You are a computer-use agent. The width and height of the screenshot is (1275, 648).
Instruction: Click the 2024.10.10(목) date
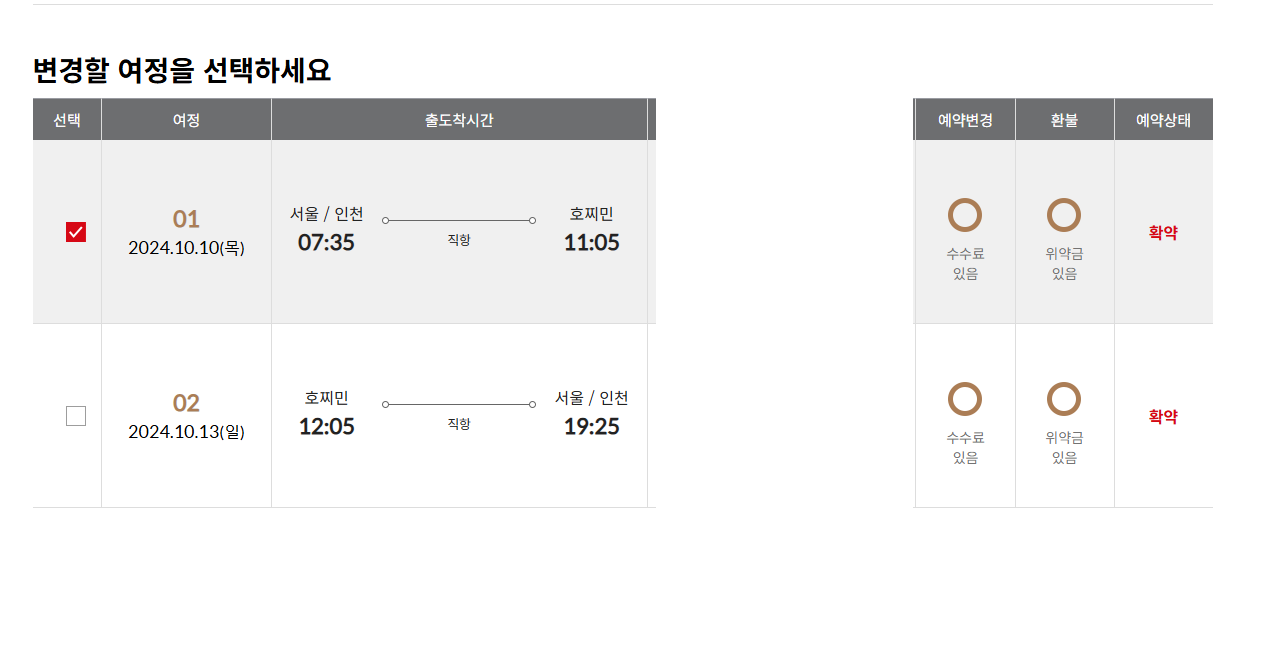pos(186,248)
